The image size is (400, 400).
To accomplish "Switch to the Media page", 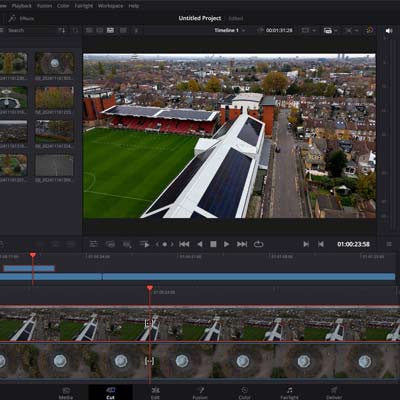I will pyautogui.click(x=66, y=393).
